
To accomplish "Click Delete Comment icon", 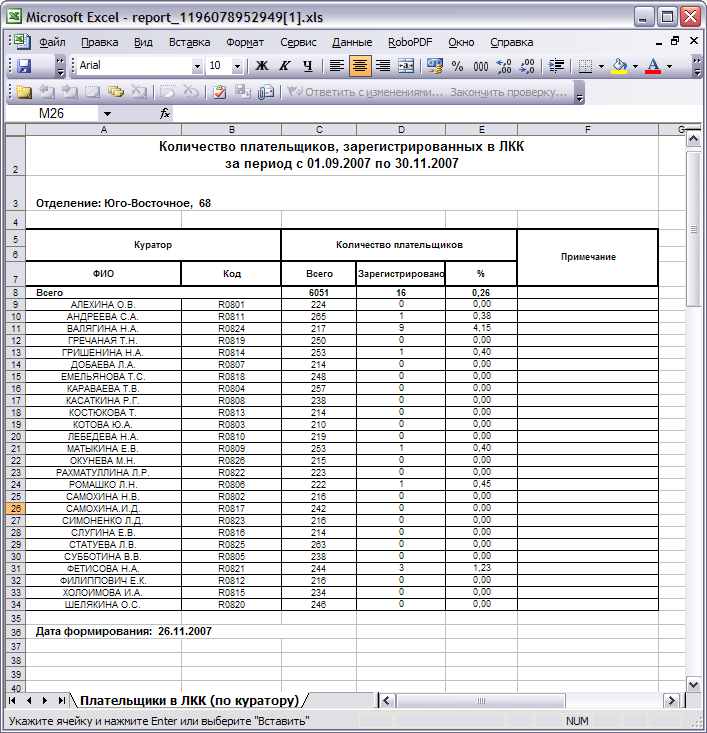I will pos(139,92).
